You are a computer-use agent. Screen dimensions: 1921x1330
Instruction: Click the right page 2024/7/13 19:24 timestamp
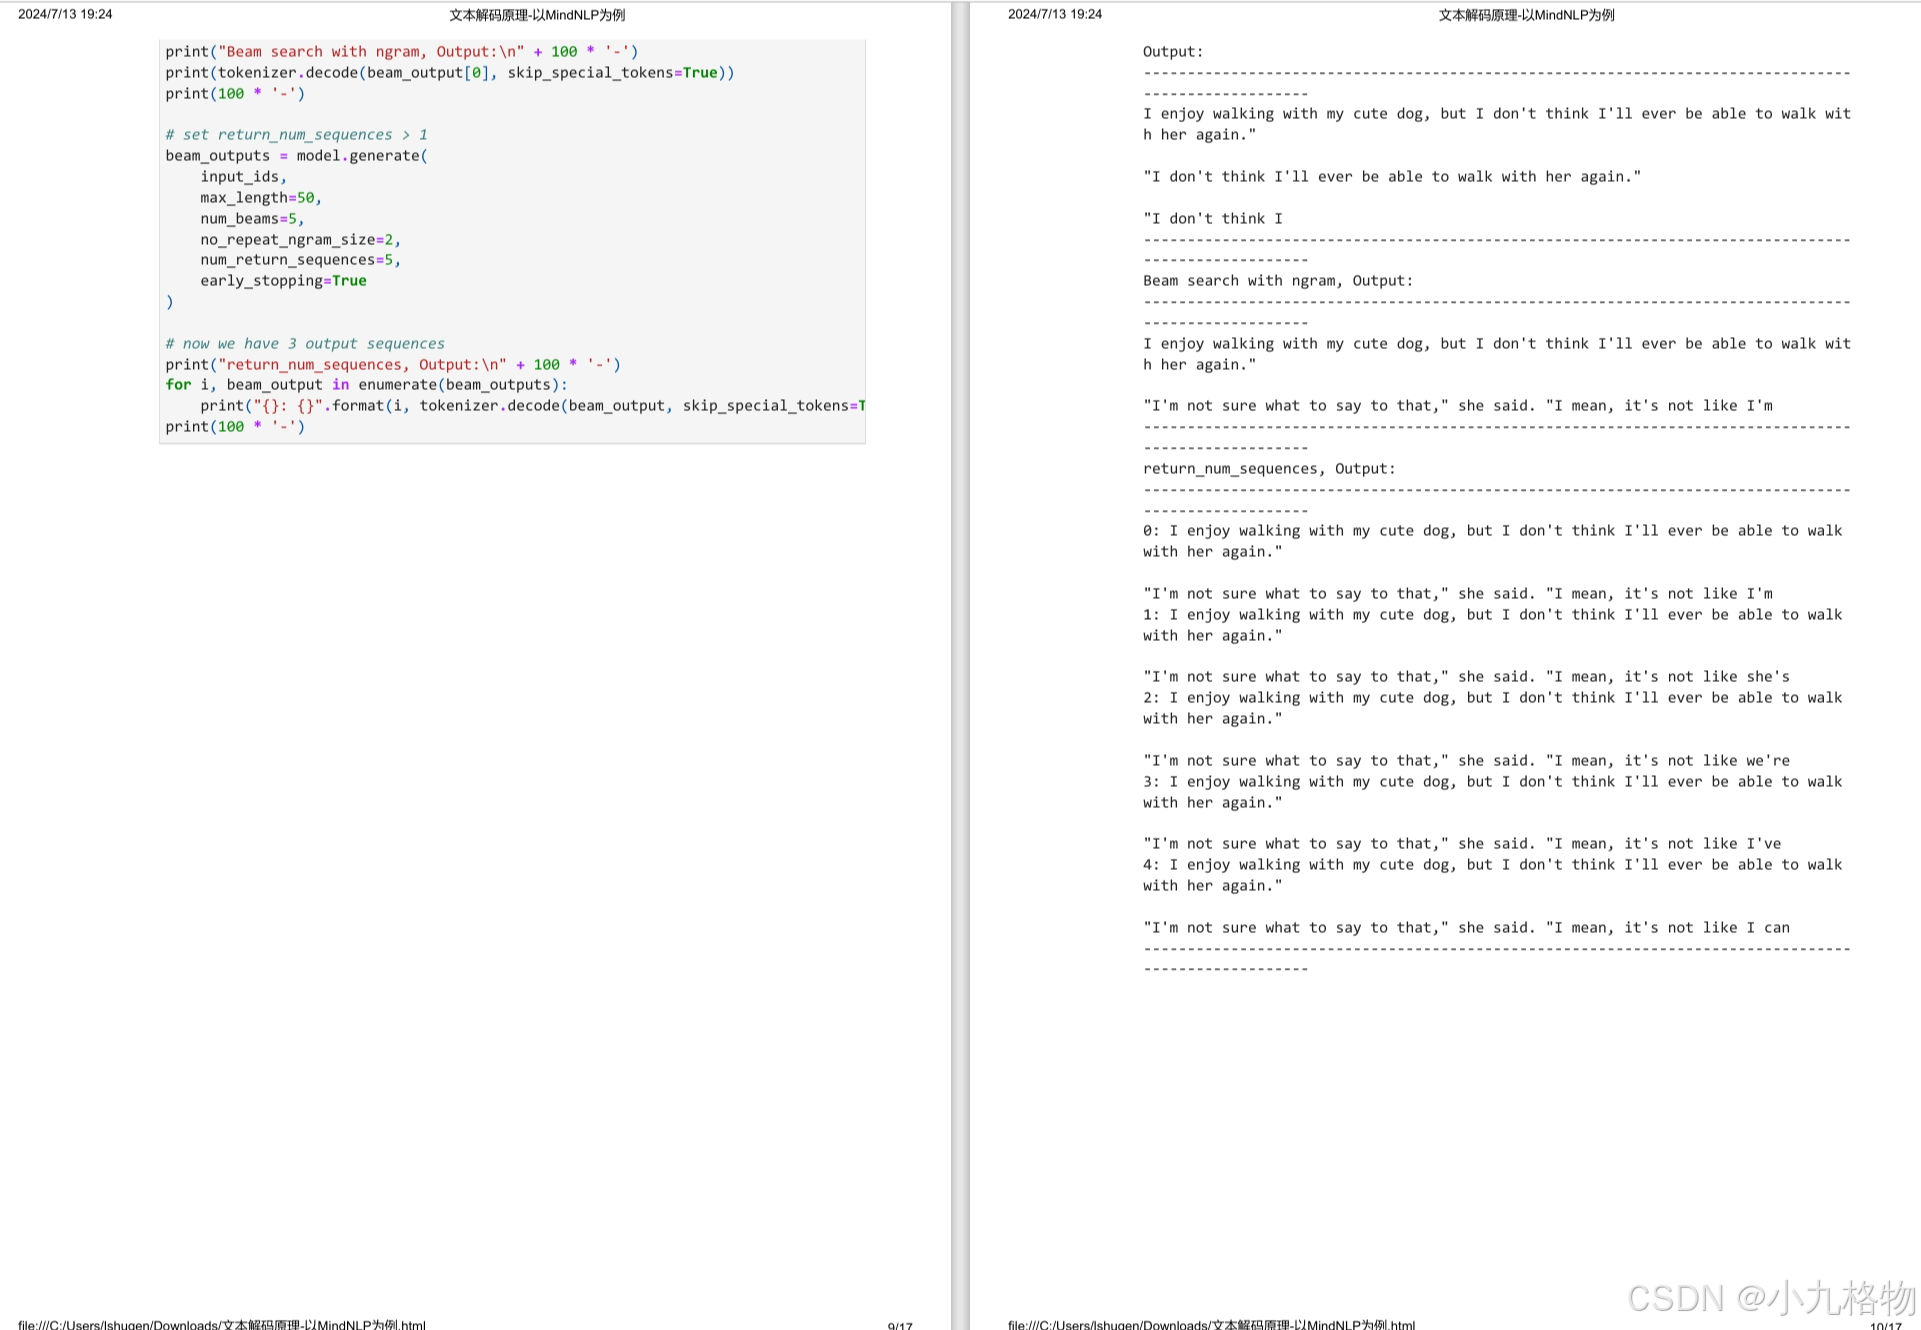(x=1054, y=14)
